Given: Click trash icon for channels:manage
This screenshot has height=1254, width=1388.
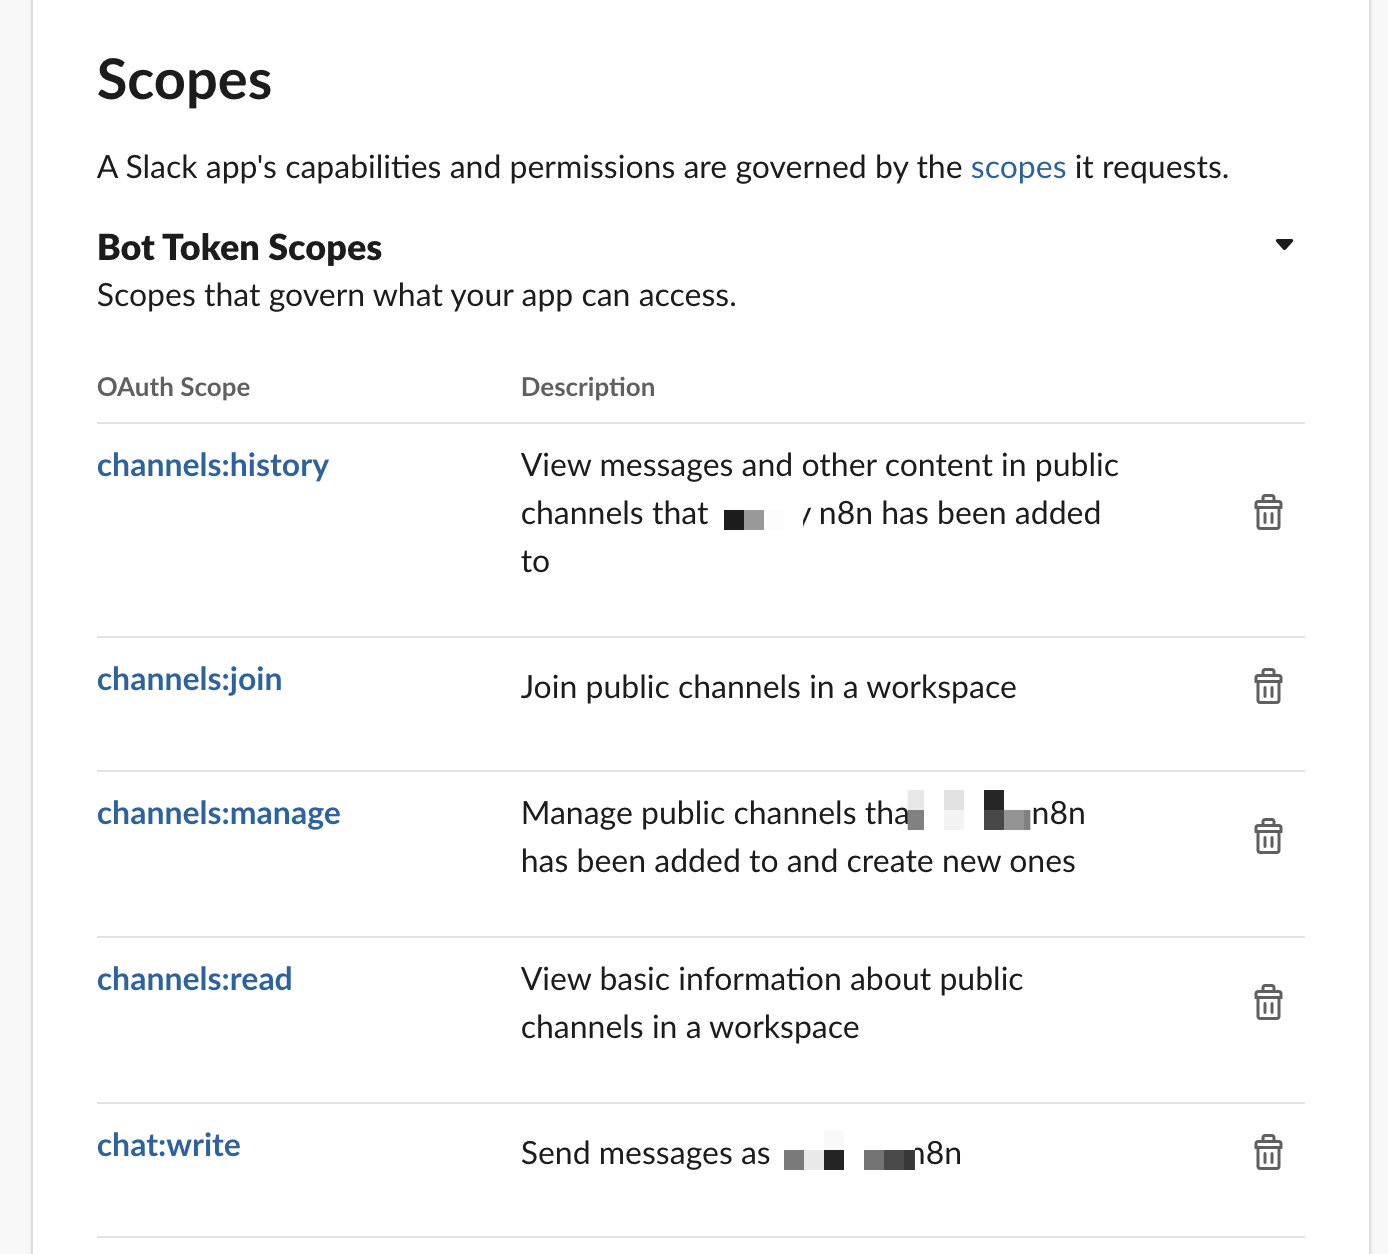Looking at the screenshot, I should 1268,837.
